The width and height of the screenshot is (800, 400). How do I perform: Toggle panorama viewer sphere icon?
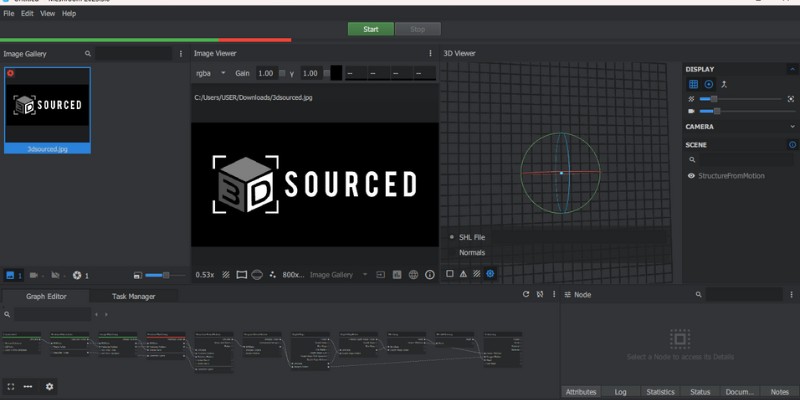tap(257, 275)
